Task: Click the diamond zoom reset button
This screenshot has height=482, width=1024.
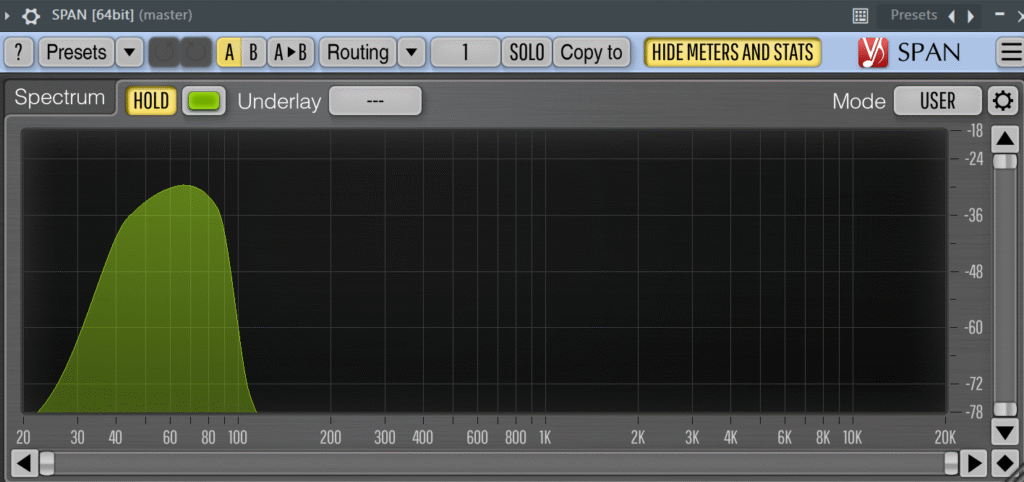Action: (x=1004, y=464)
